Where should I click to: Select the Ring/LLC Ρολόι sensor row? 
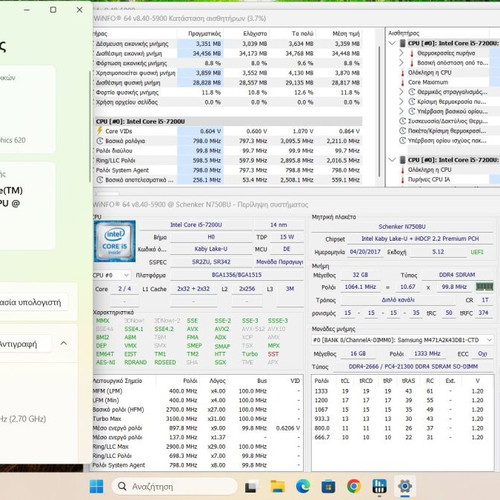point(228,160)
